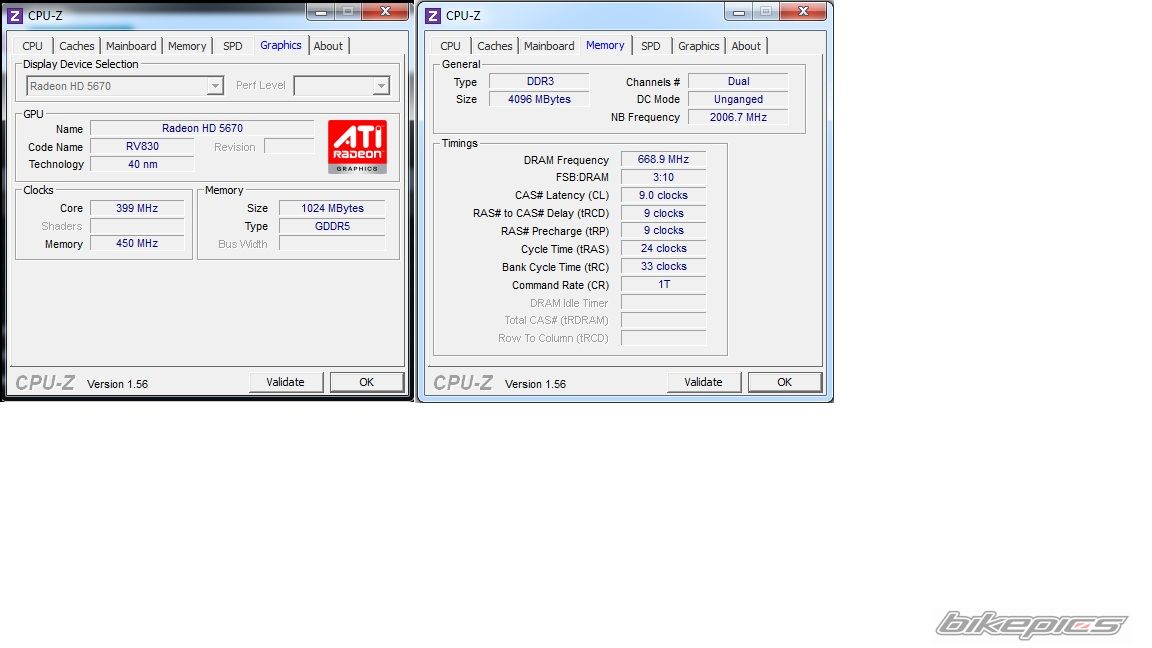1152x648 pixels.
Task: Click the empty DRAM Idle Timer field
Action: 663,302
